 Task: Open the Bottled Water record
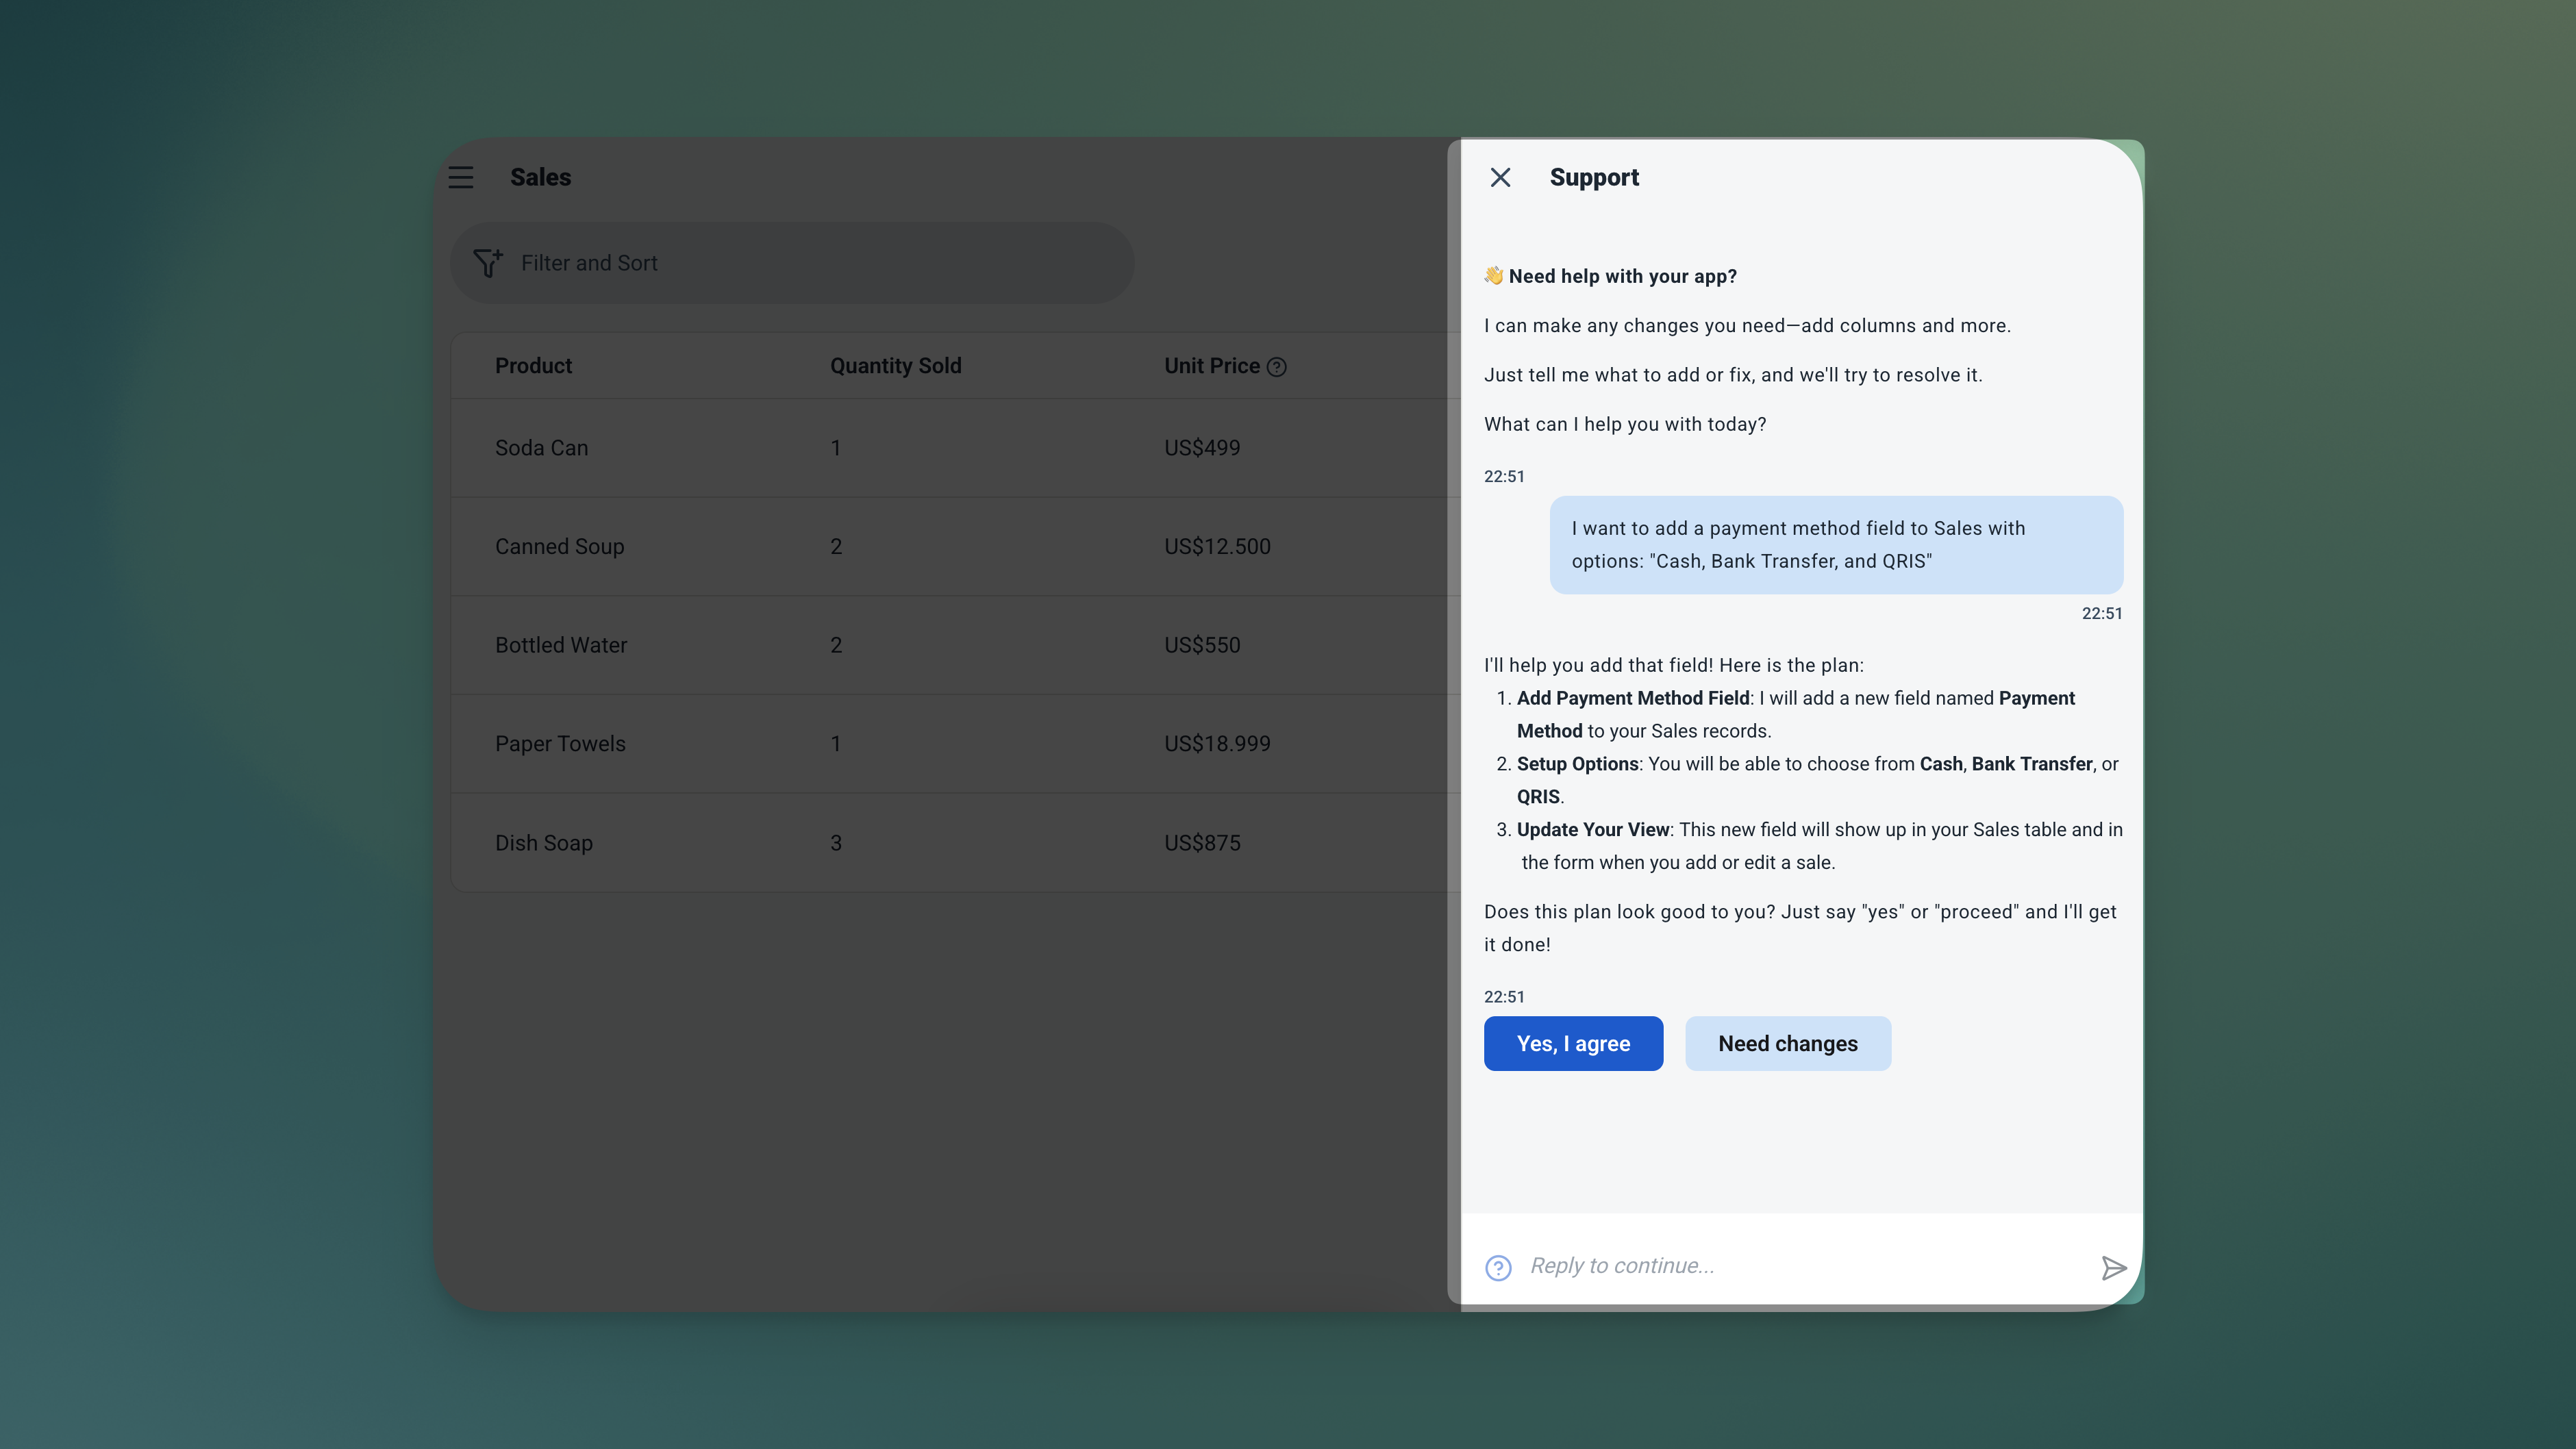561,645
